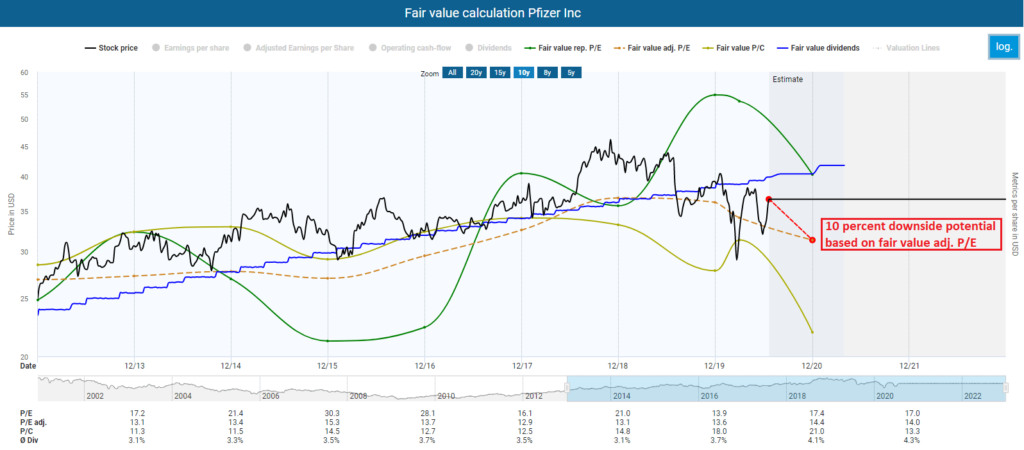Enable the Valuation Lines legend entry

click(x=906, y=48)
